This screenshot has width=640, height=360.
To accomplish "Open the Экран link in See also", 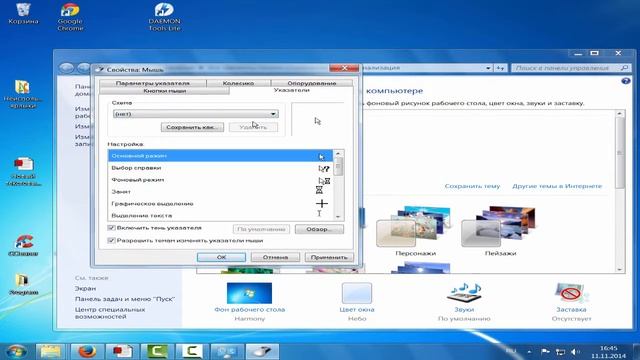I will pyautogui.click(x=85, y=288).
